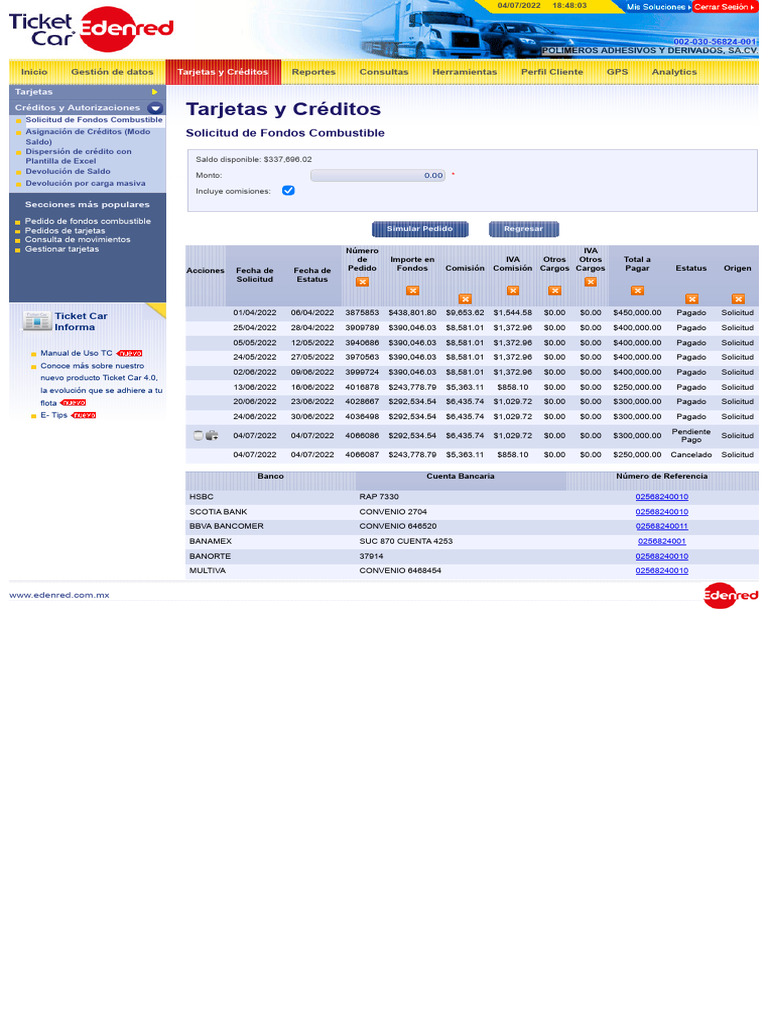Open Asignación de Créditos (Modo Saldo)
768x1024 pixels.
click(x=88, y=136)
